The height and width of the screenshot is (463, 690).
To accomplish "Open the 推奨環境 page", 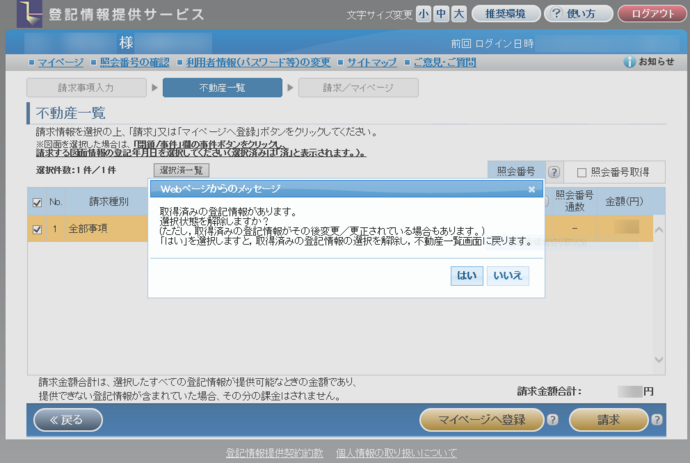I will point(506,14).
